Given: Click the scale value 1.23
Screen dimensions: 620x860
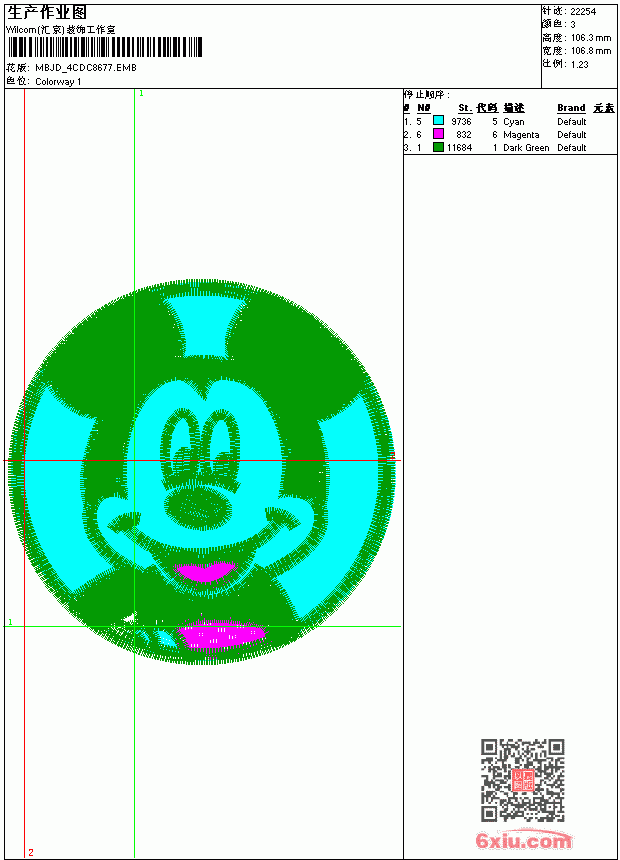Looking at the screenshot, I should pos(579,64).
